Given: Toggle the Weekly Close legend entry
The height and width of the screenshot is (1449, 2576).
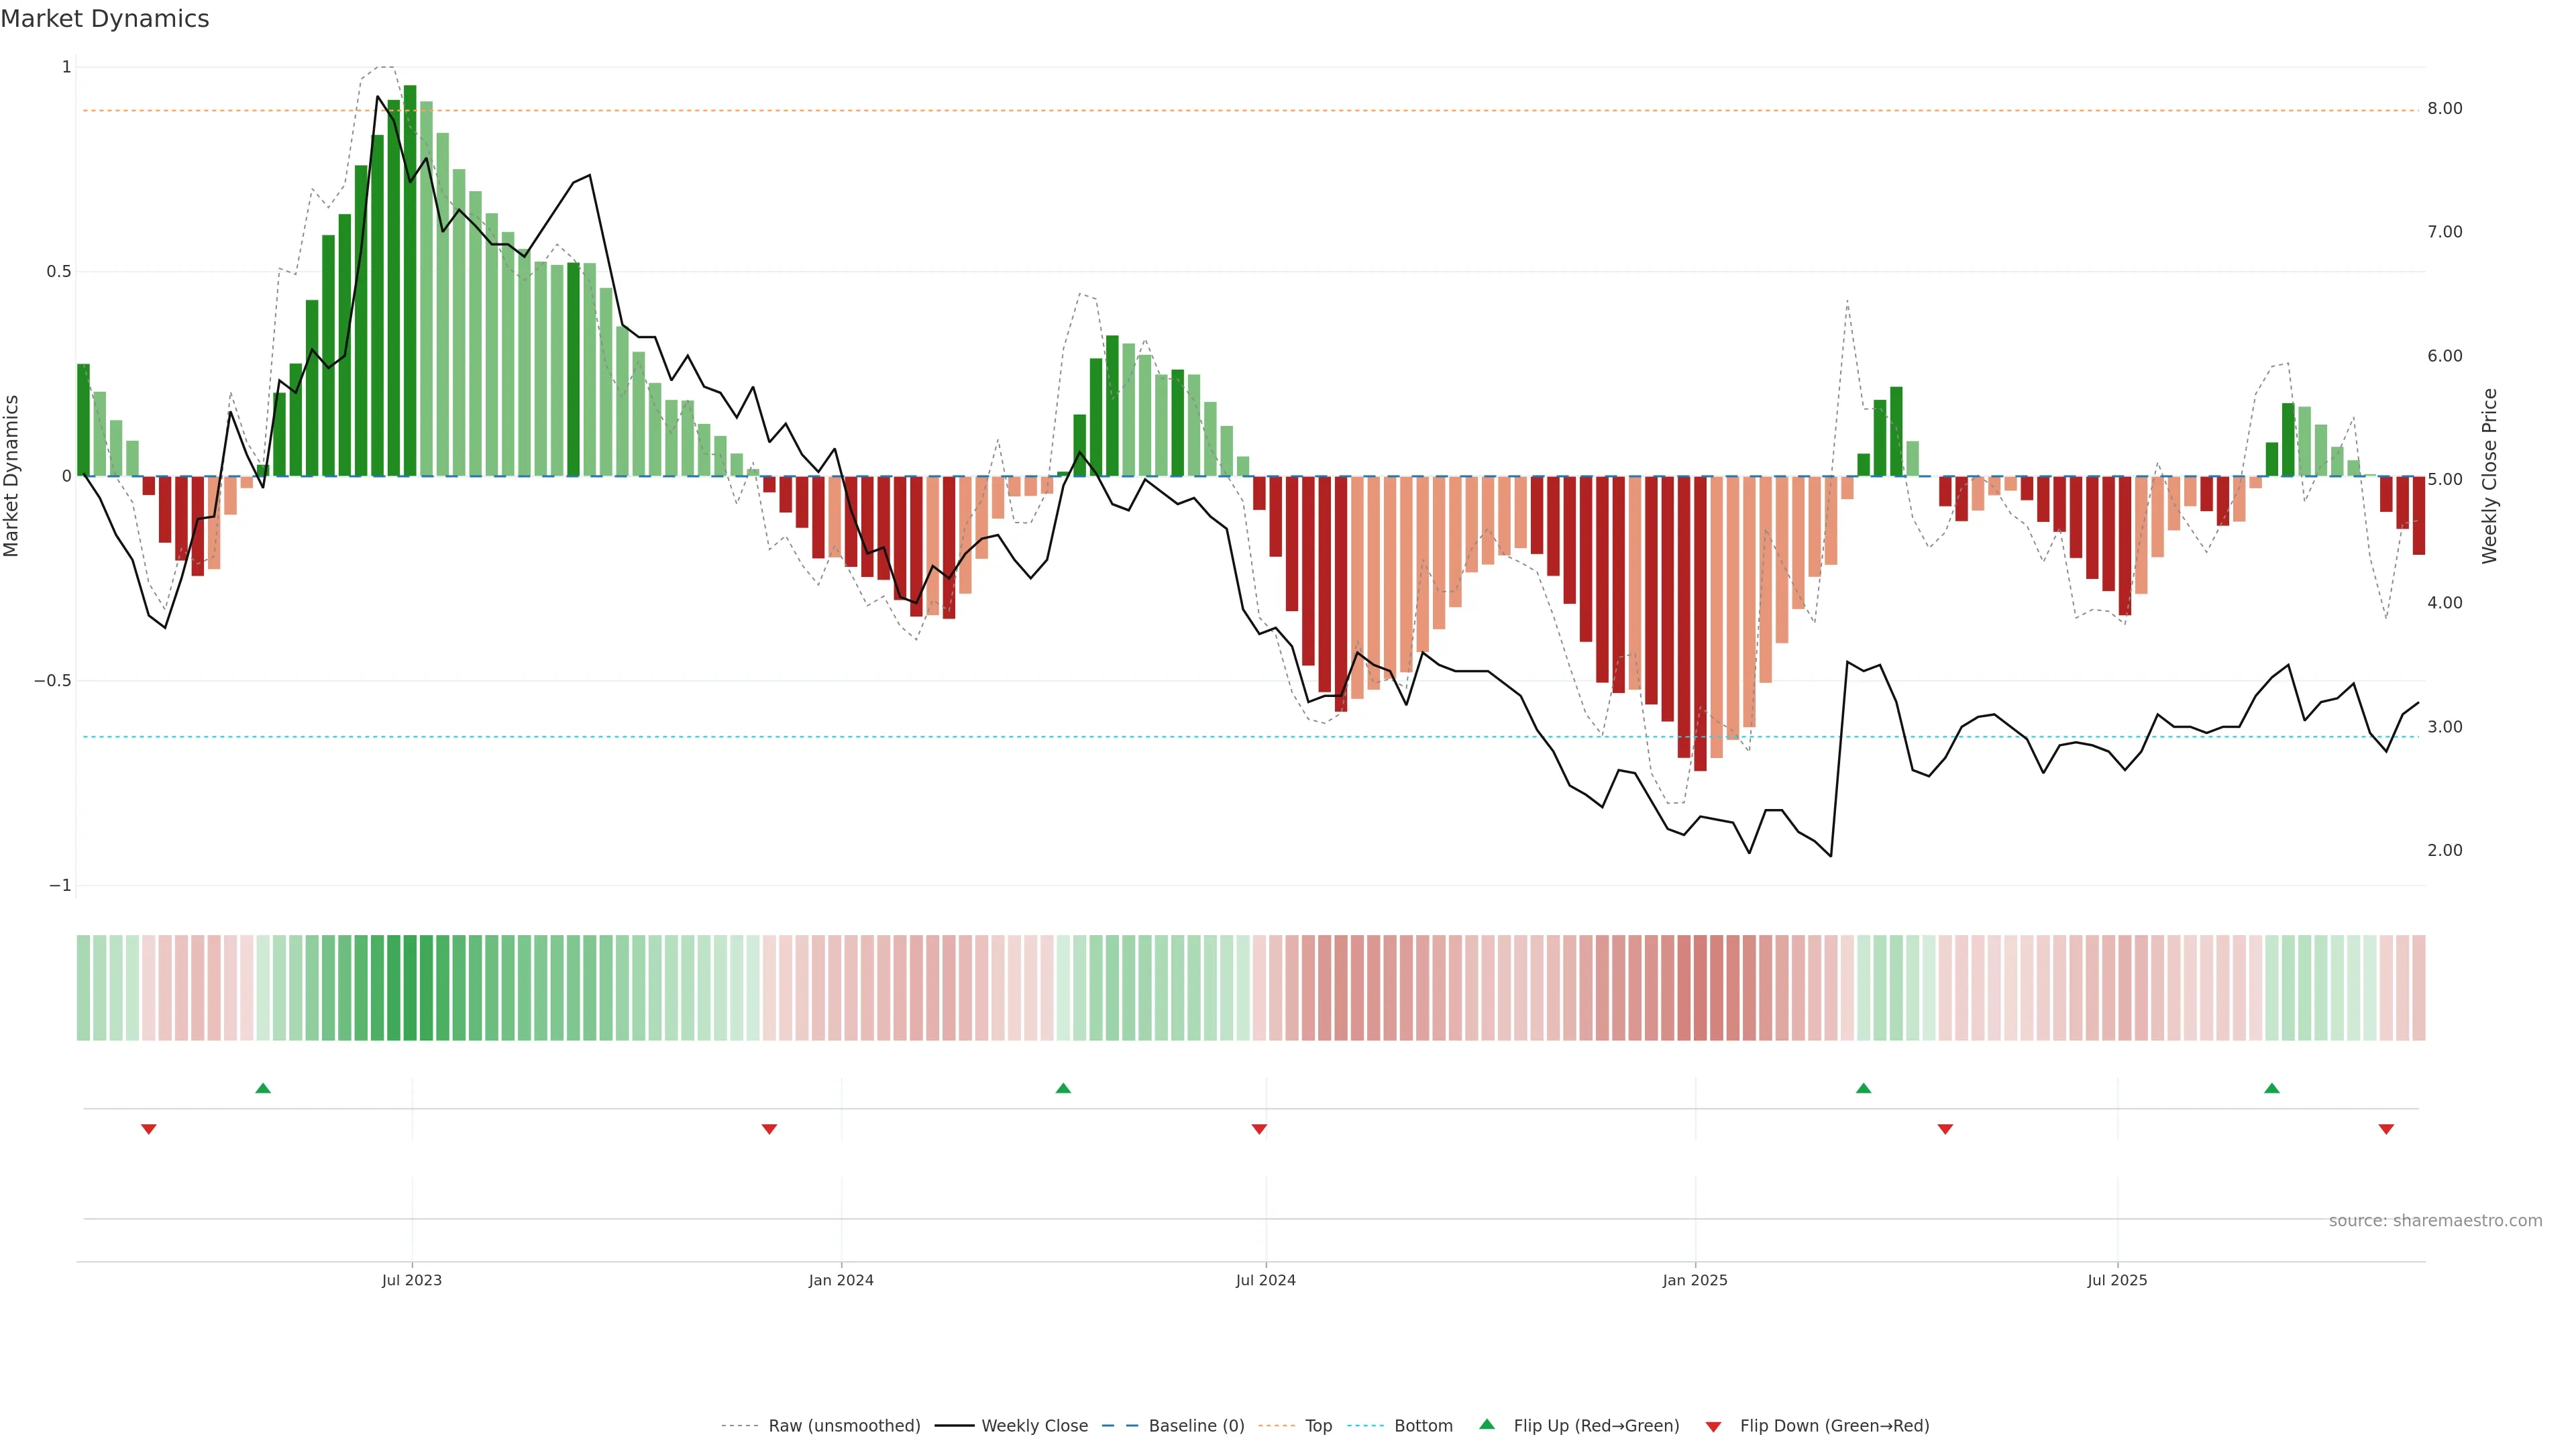Looking at the screenshot, I should pos(1034,1426).
